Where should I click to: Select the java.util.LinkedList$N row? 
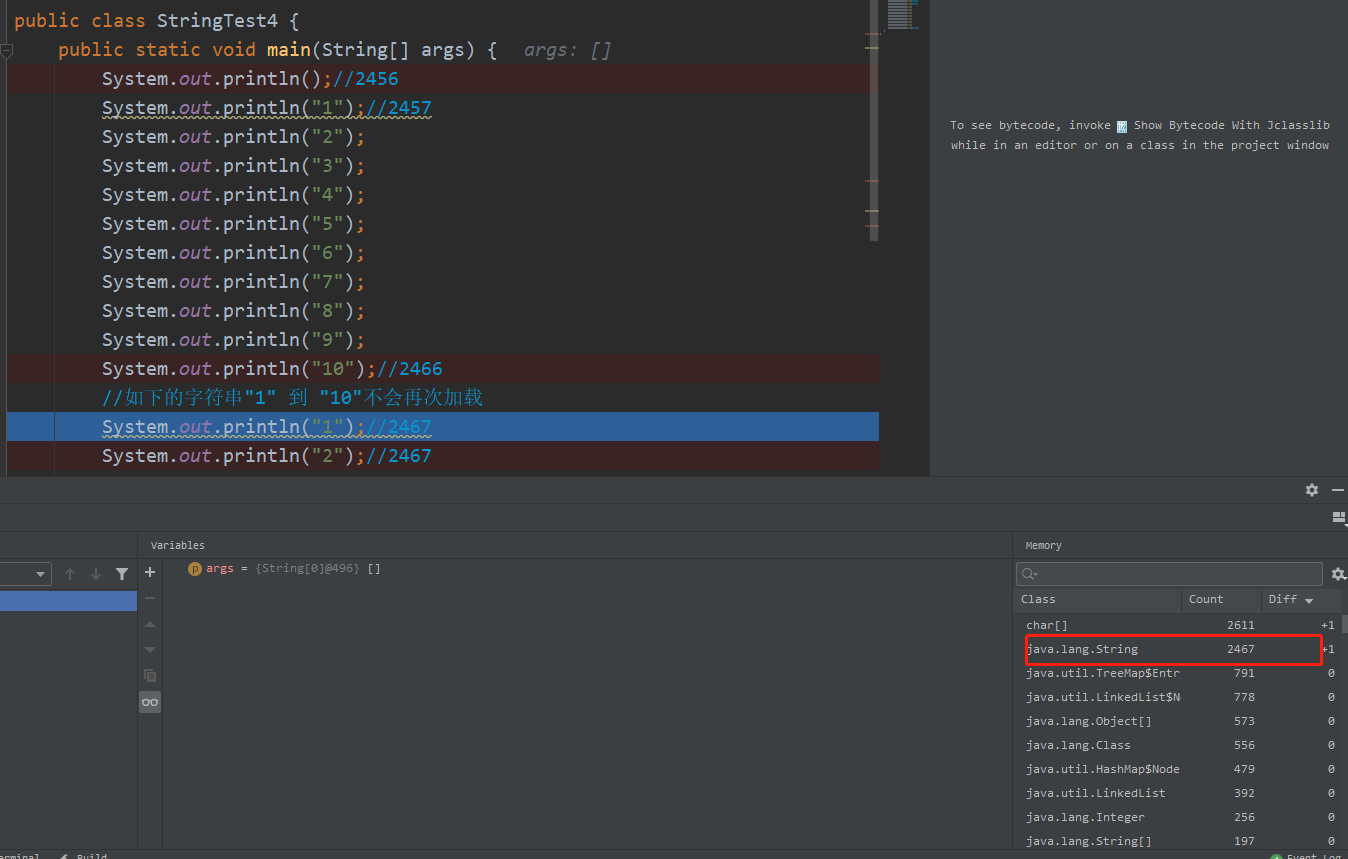[1177, 697]
